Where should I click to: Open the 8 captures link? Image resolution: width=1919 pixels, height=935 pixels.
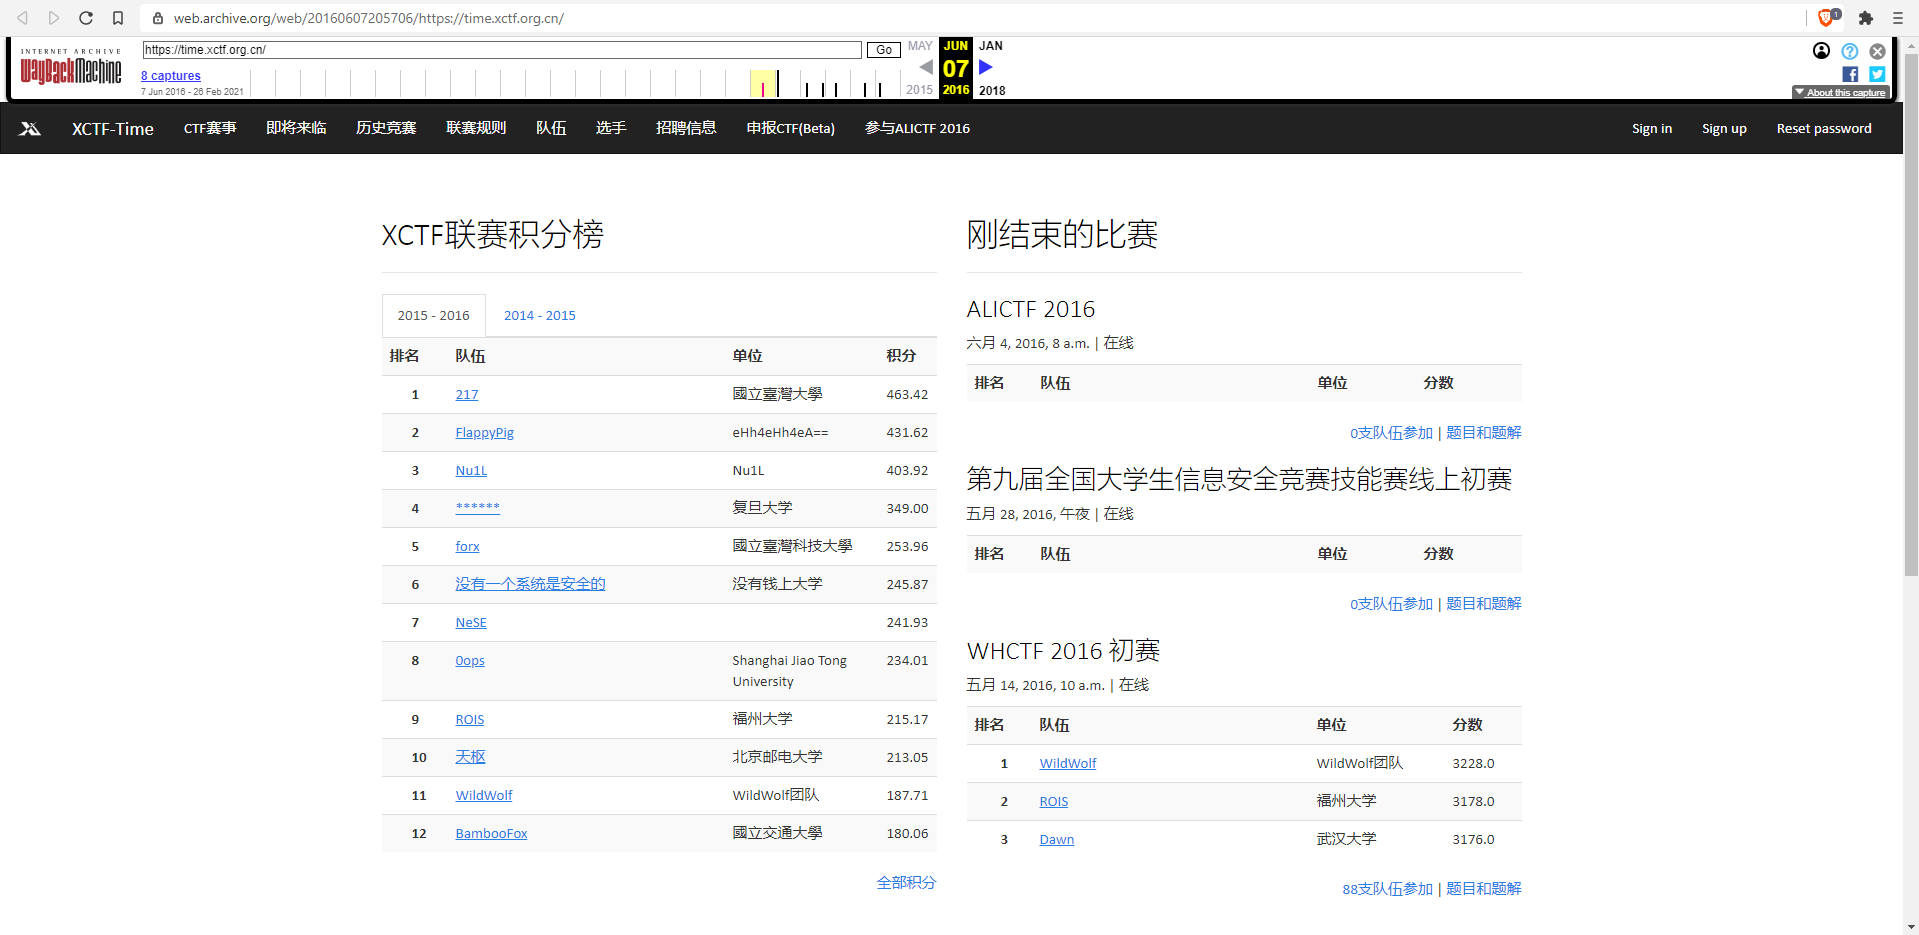(x=171, y=76)
